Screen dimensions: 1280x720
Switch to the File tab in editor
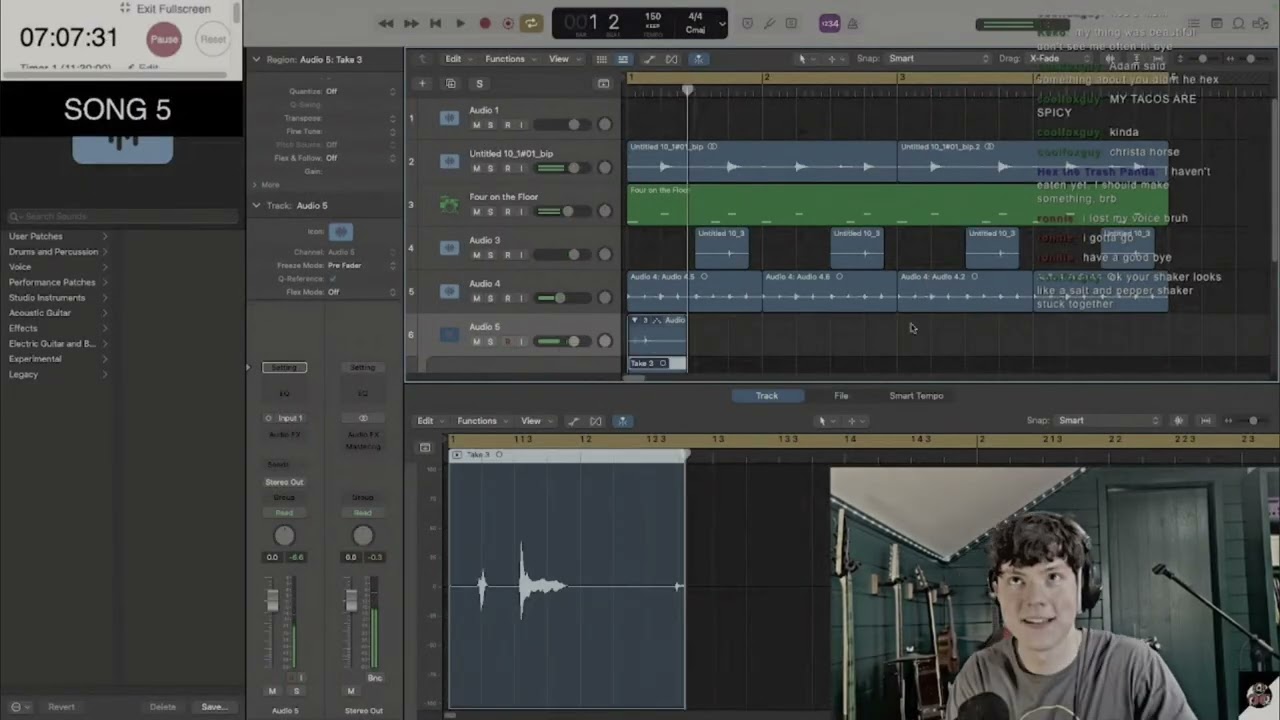click(x=841, y=396)
